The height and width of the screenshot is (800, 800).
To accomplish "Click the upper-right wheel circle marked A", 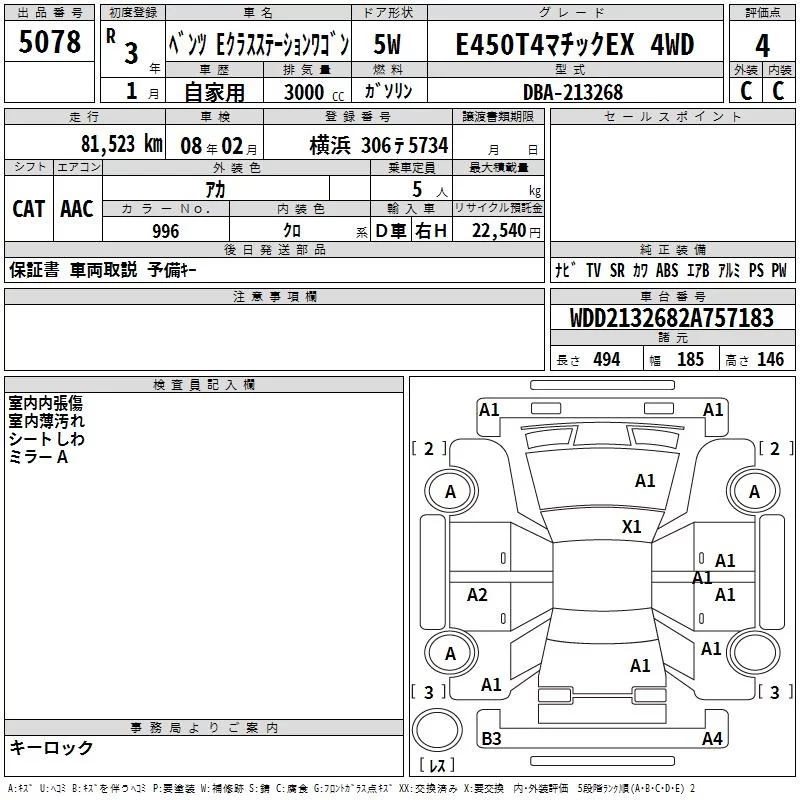I will (x=754, y=491).
